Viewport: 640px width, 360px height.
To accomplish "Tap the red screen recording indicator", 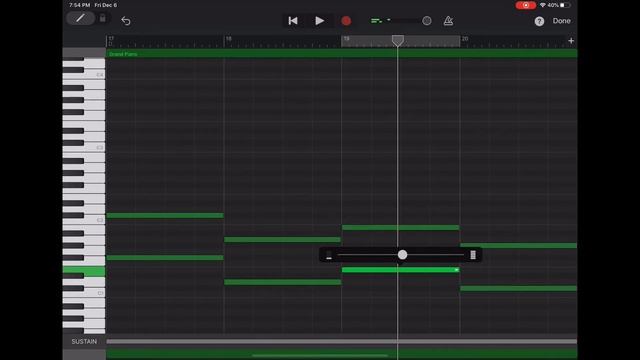I will click(x=526, y=5).
